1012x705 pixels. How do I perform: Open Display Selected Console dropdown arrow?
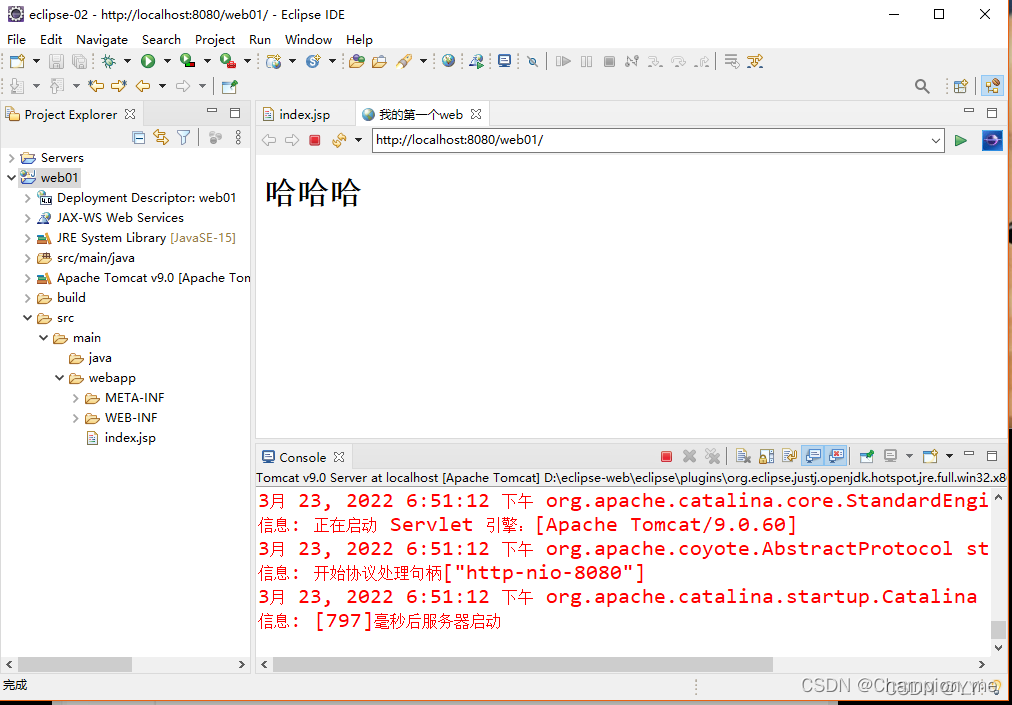[x=909, y=456]
